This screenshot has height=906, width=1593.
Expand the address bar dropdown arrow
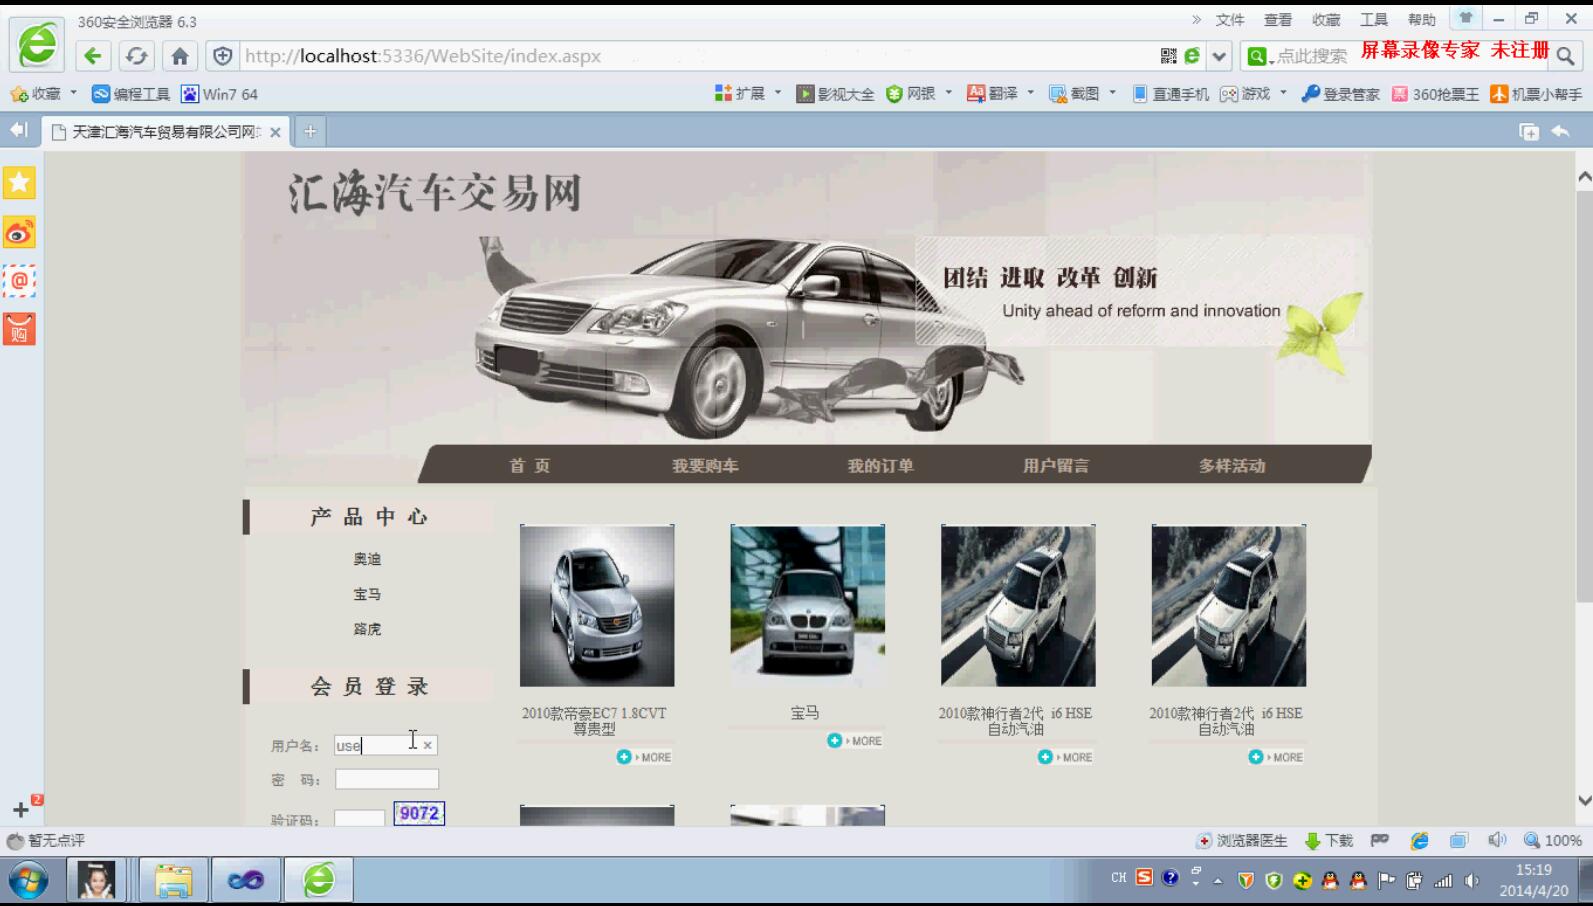(1219, 56)
